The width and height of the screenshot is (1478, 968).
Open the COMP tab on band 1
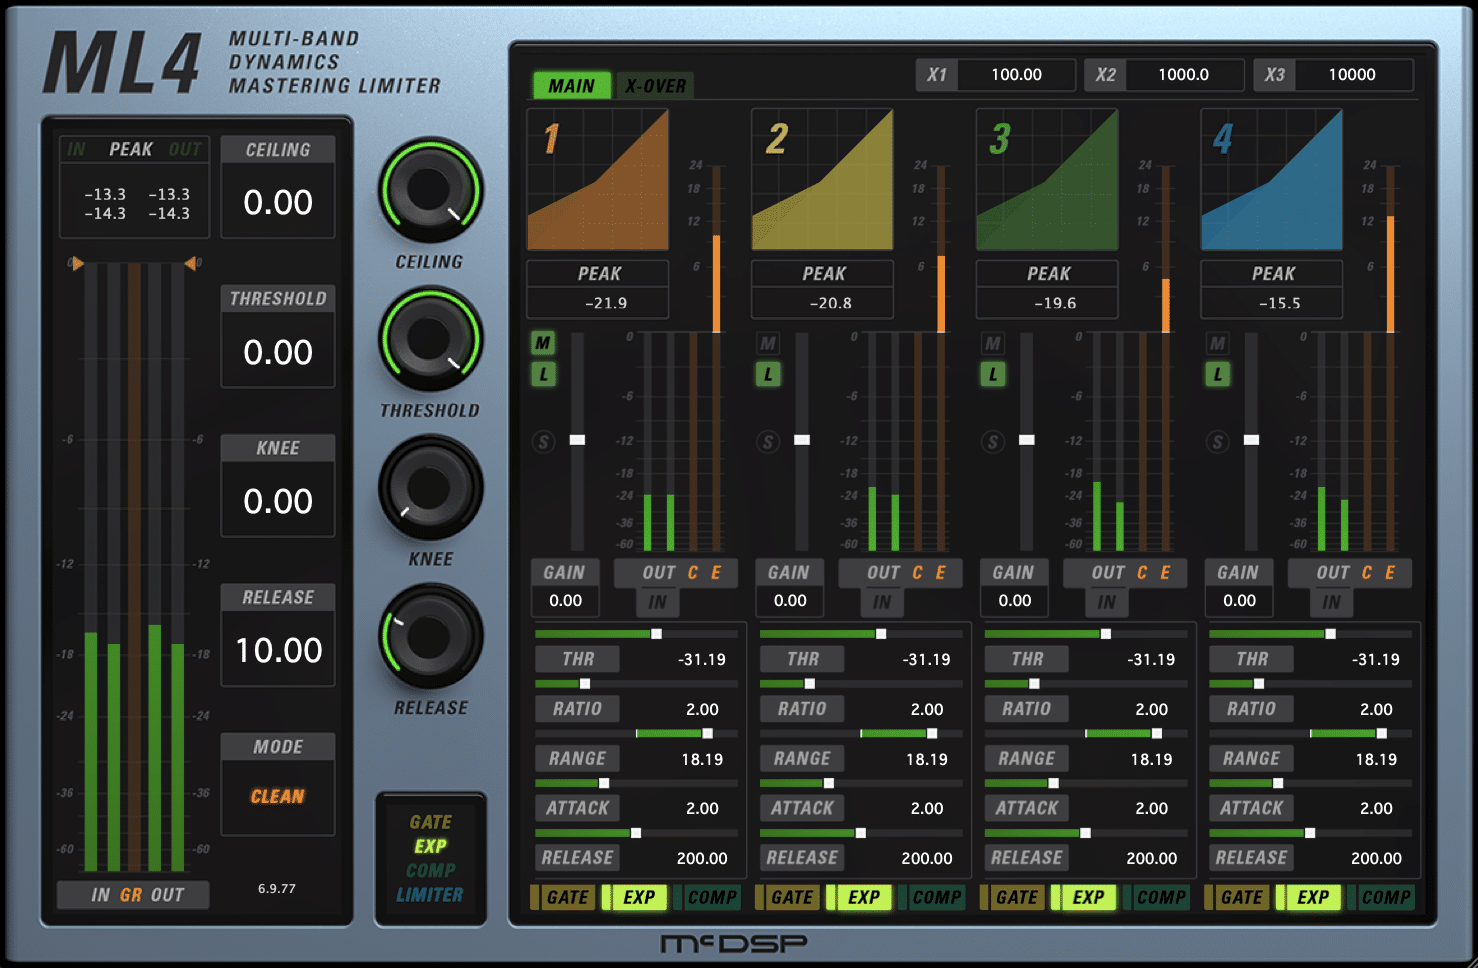pos(712,897)
